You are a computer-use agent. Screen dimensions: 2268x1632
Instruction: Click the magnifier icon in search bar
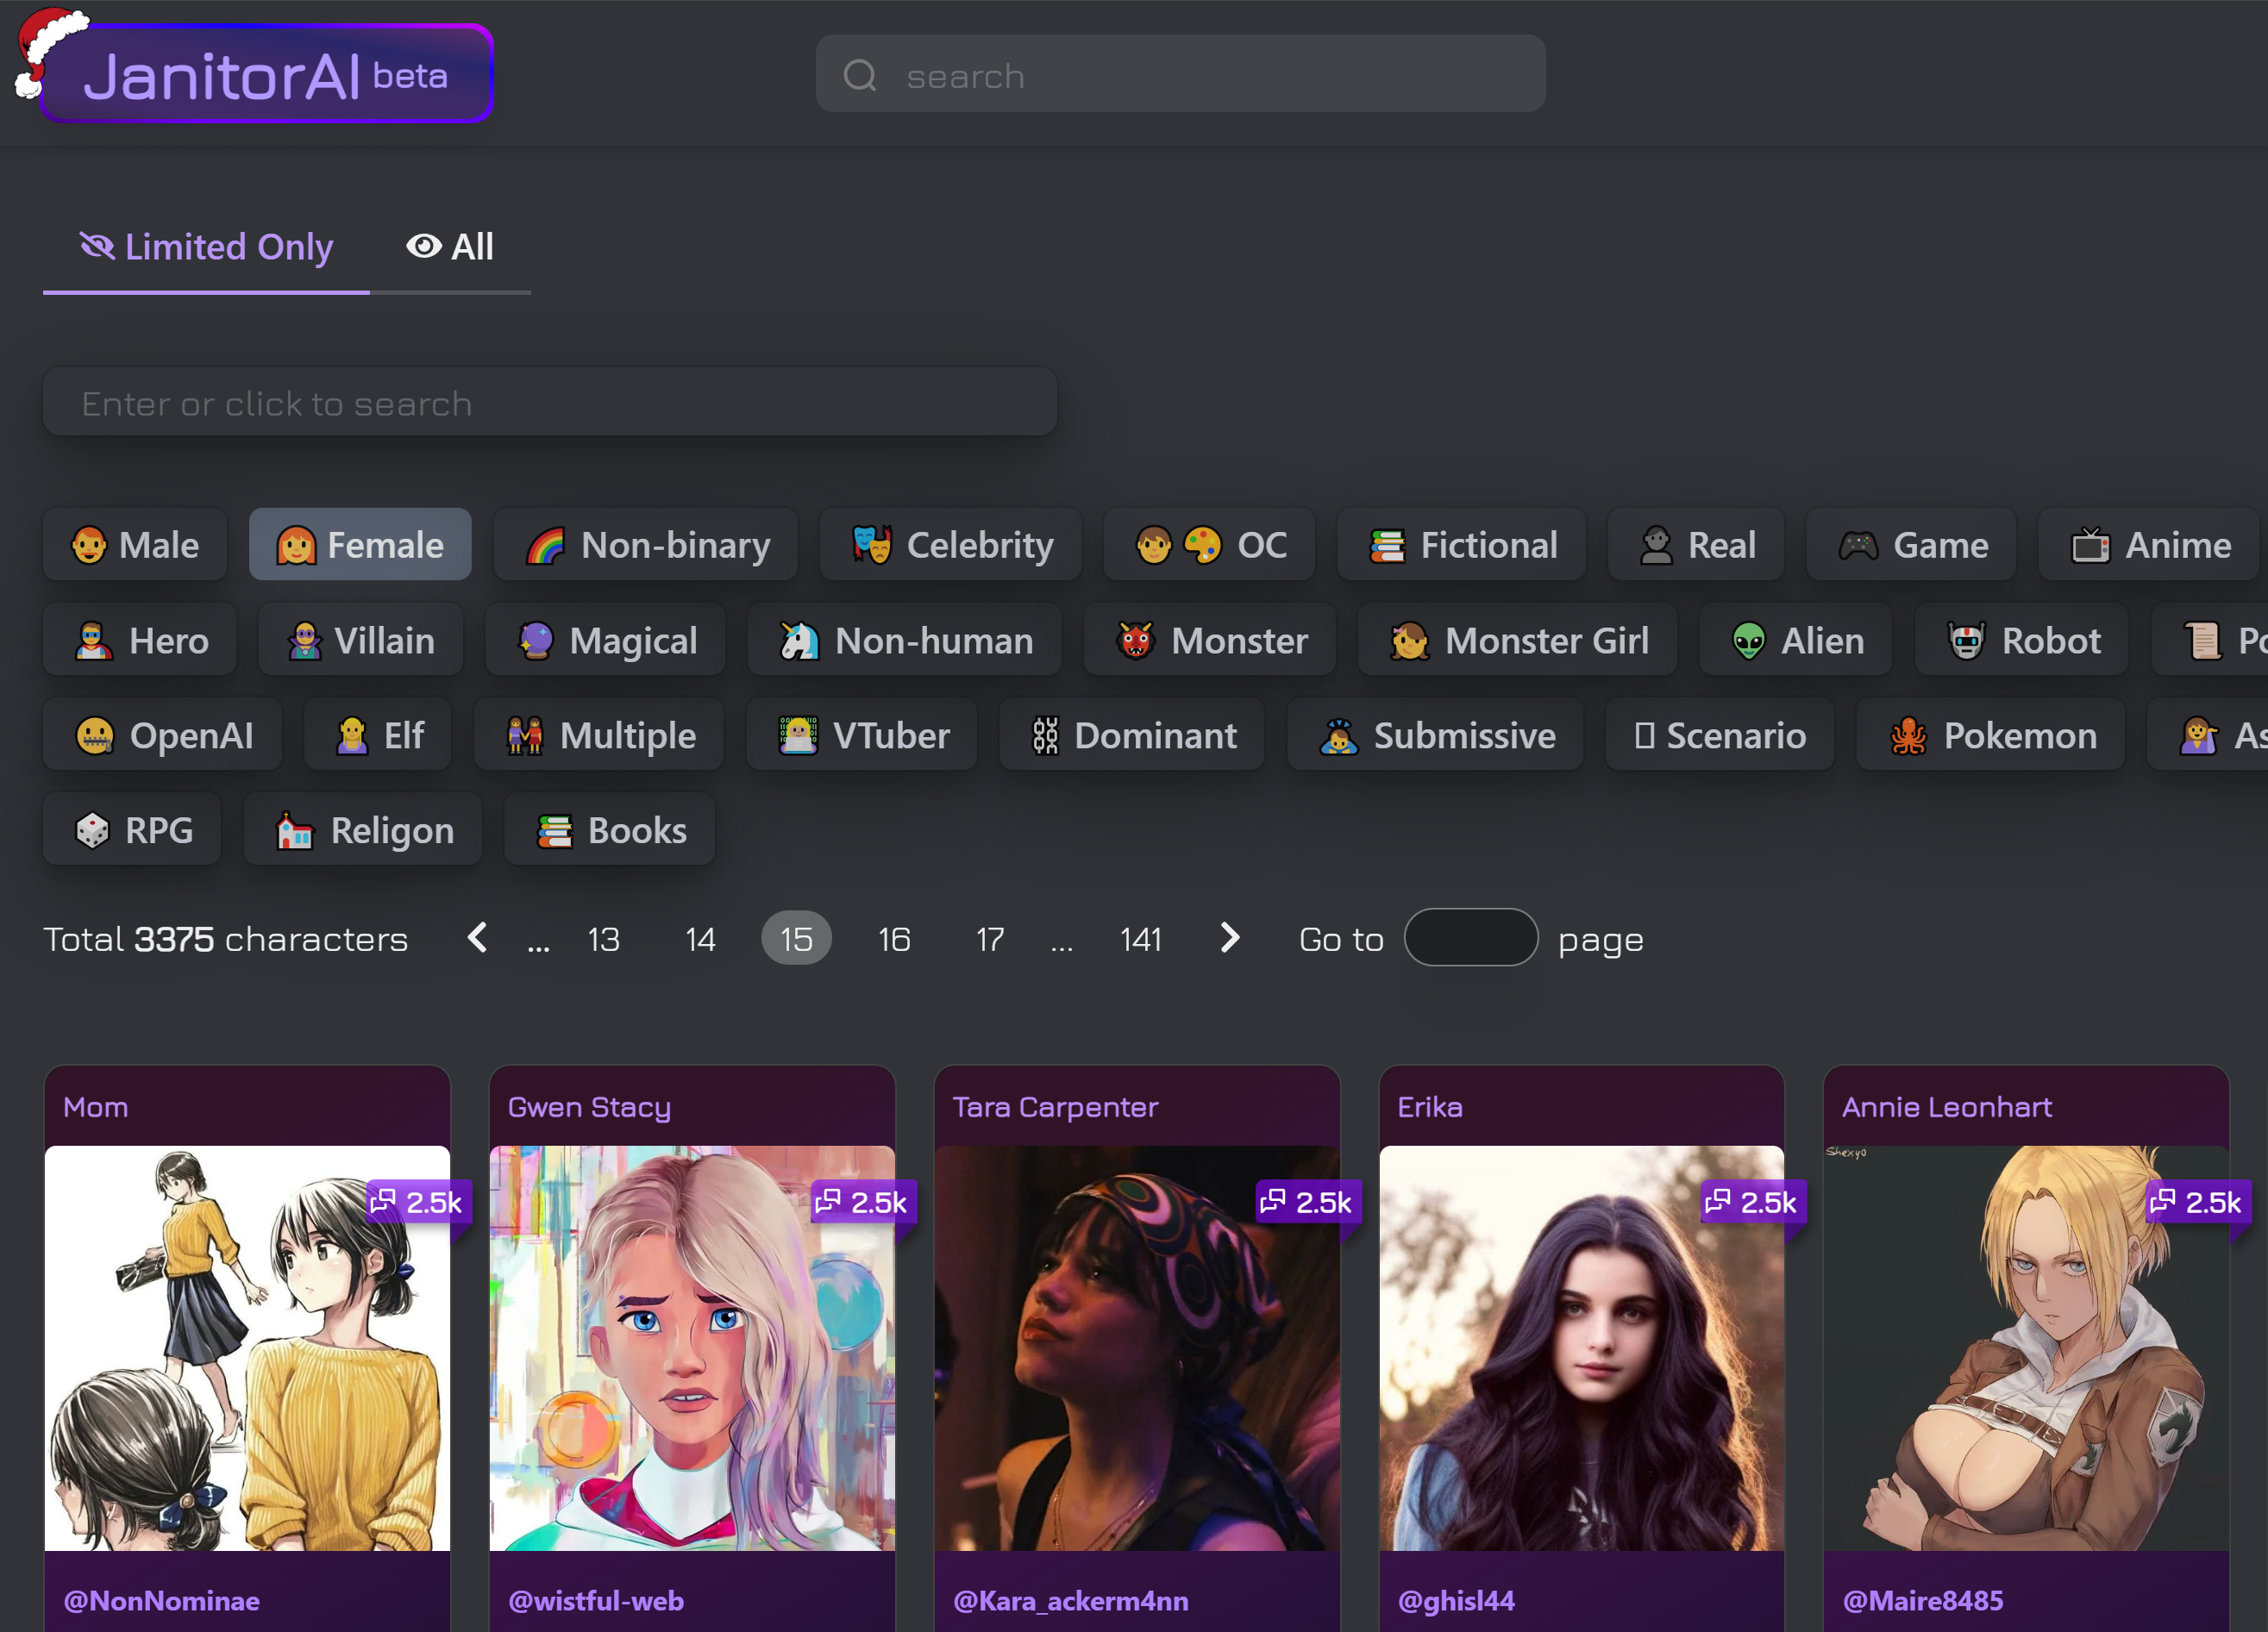(859, 75)
